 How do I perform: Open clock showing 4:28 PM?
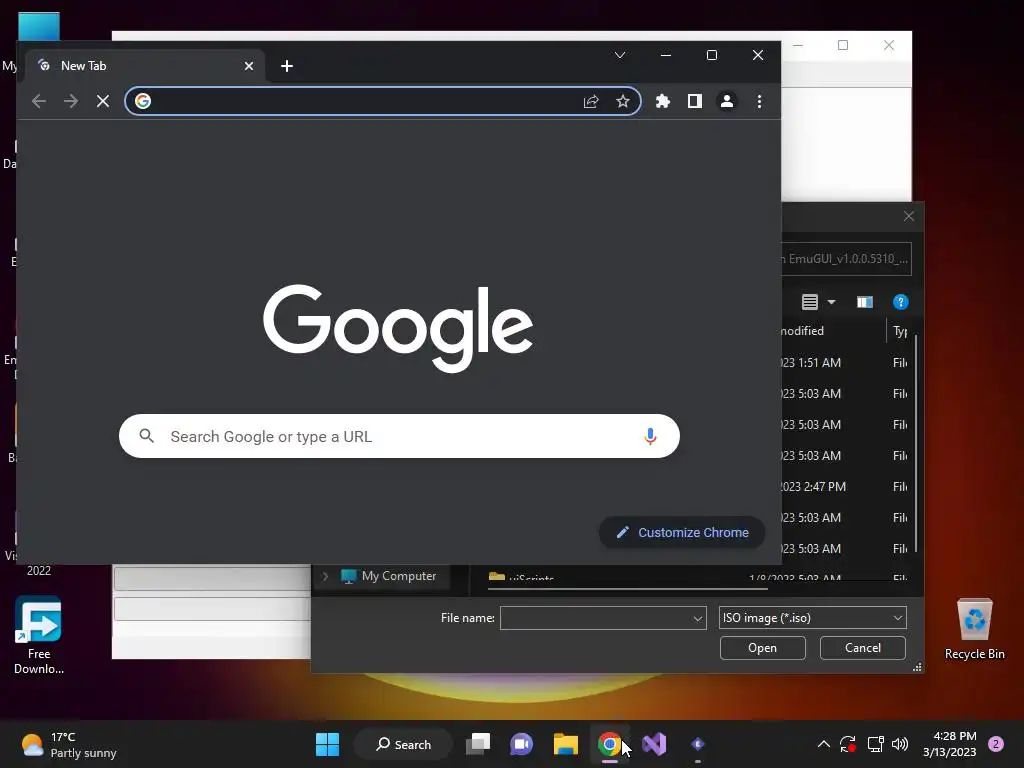(x=950, y=744)
